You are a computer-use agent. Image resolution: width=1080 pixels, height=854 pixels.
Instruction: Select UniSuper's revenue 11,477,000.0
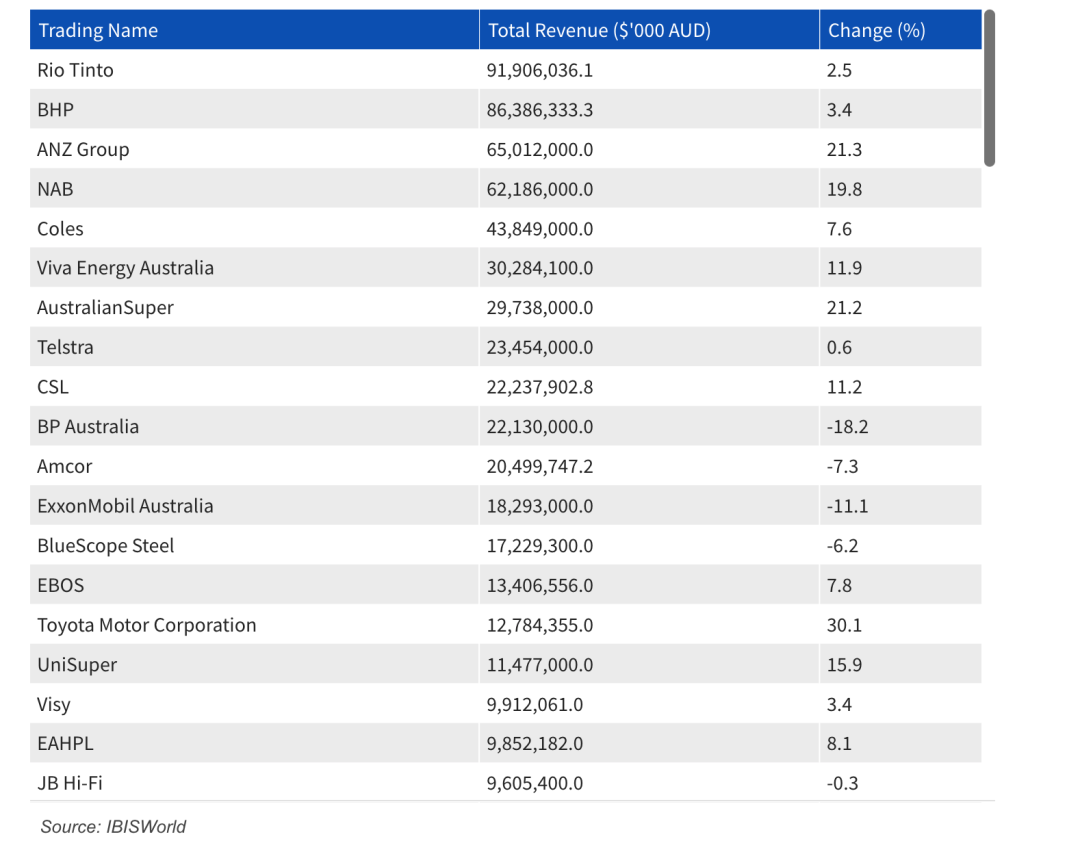540,665
